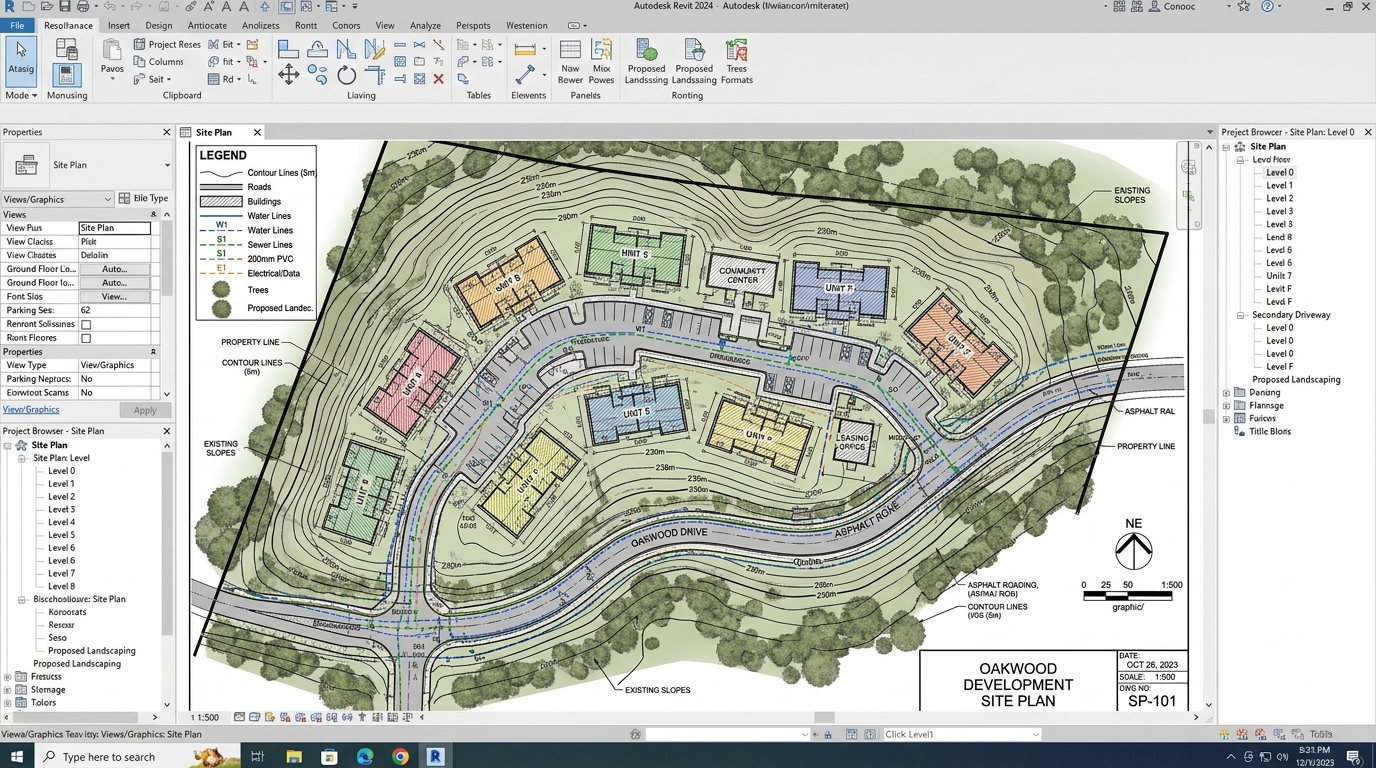Click the canvas horizontal scrollbar thumb

tap(824, 717)
